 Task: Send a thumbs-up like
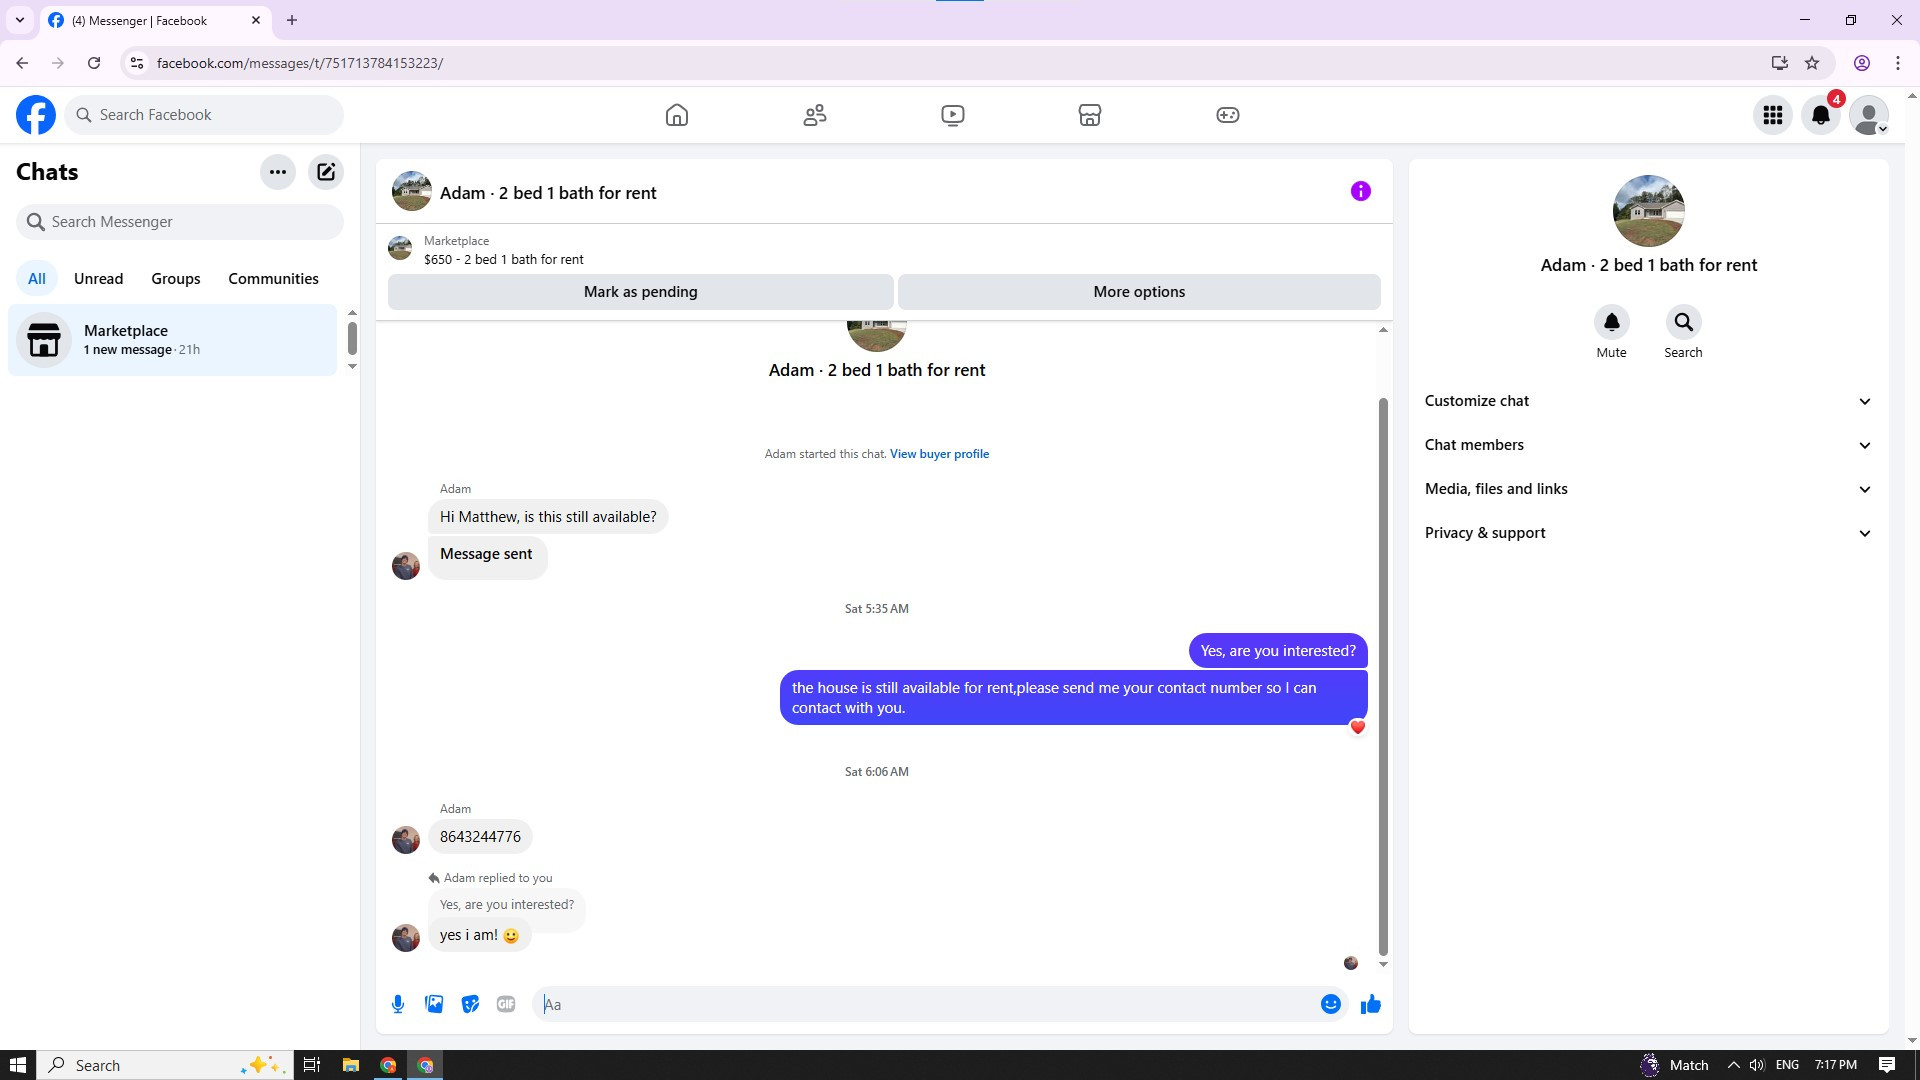point(1370,1004)
